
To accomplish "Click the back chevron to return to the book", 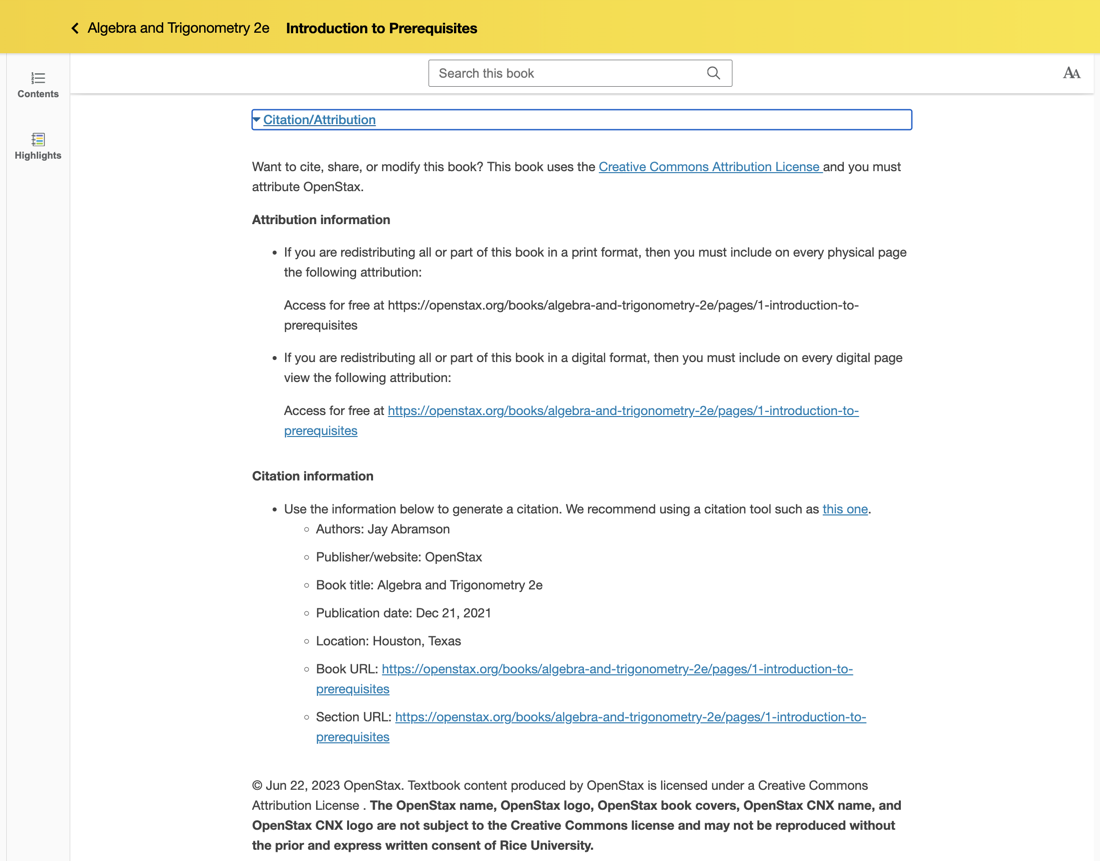I will [74, 27].
